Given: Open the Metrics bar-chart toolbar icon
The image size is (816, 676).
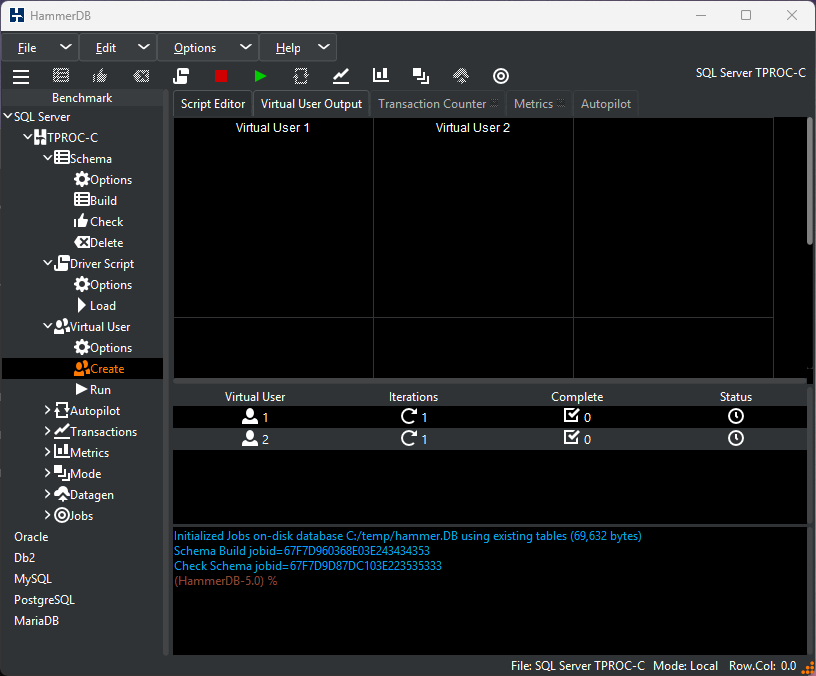Looking at the screenshot, I should [380, 75].
